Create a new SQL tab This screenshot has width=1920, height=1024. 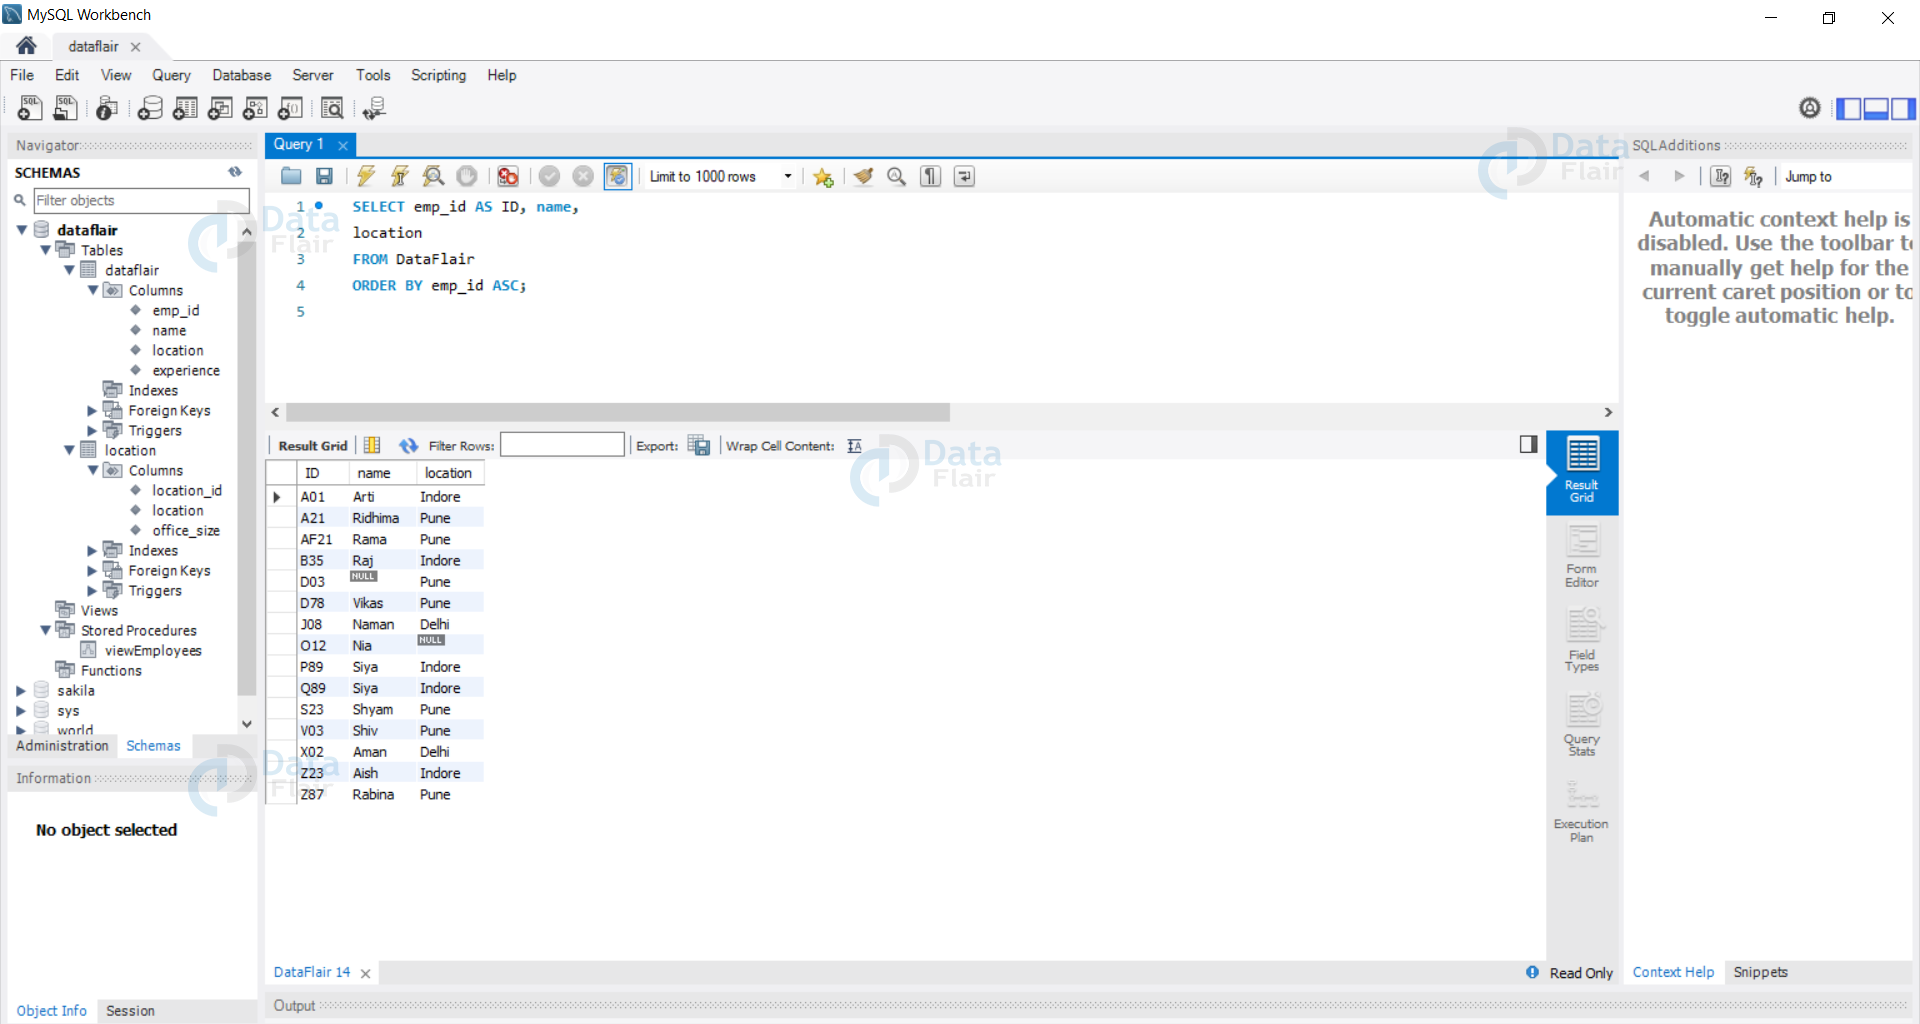tap(30, 108)
